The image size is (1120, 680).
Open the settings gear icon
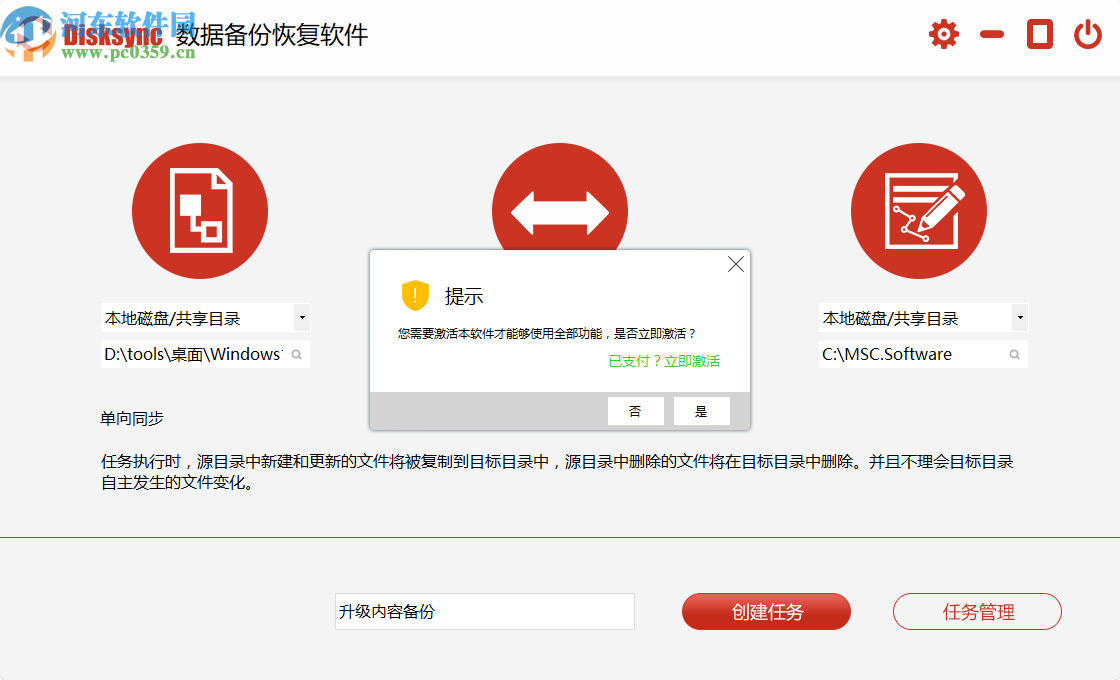coord(942,33)
